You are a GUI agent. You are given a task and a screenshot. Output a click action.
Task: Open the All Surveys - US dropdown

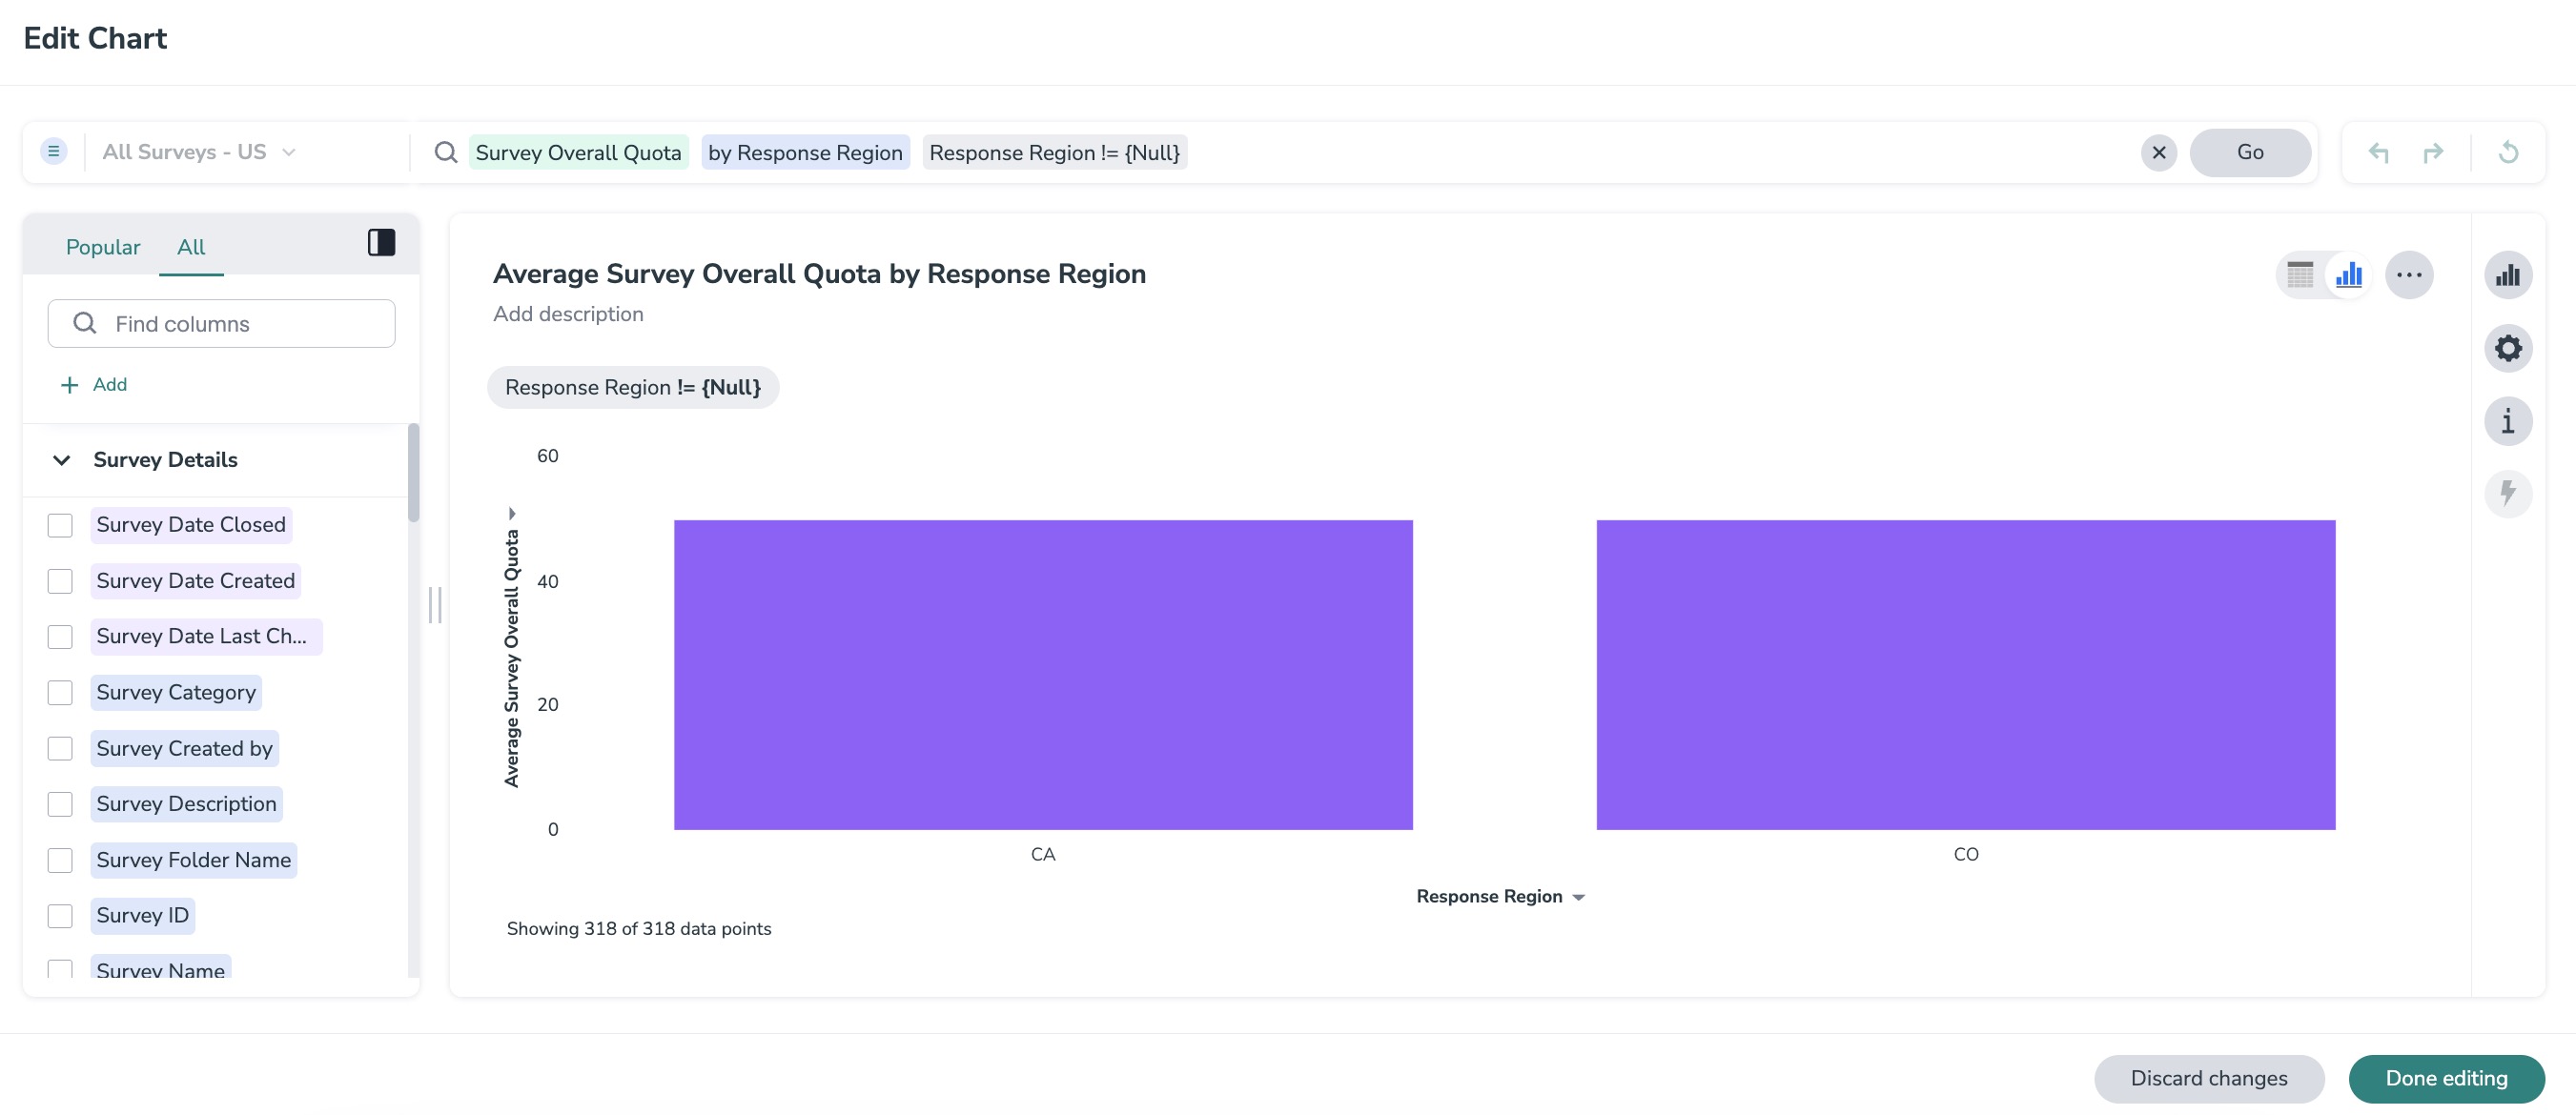[199, 153]
